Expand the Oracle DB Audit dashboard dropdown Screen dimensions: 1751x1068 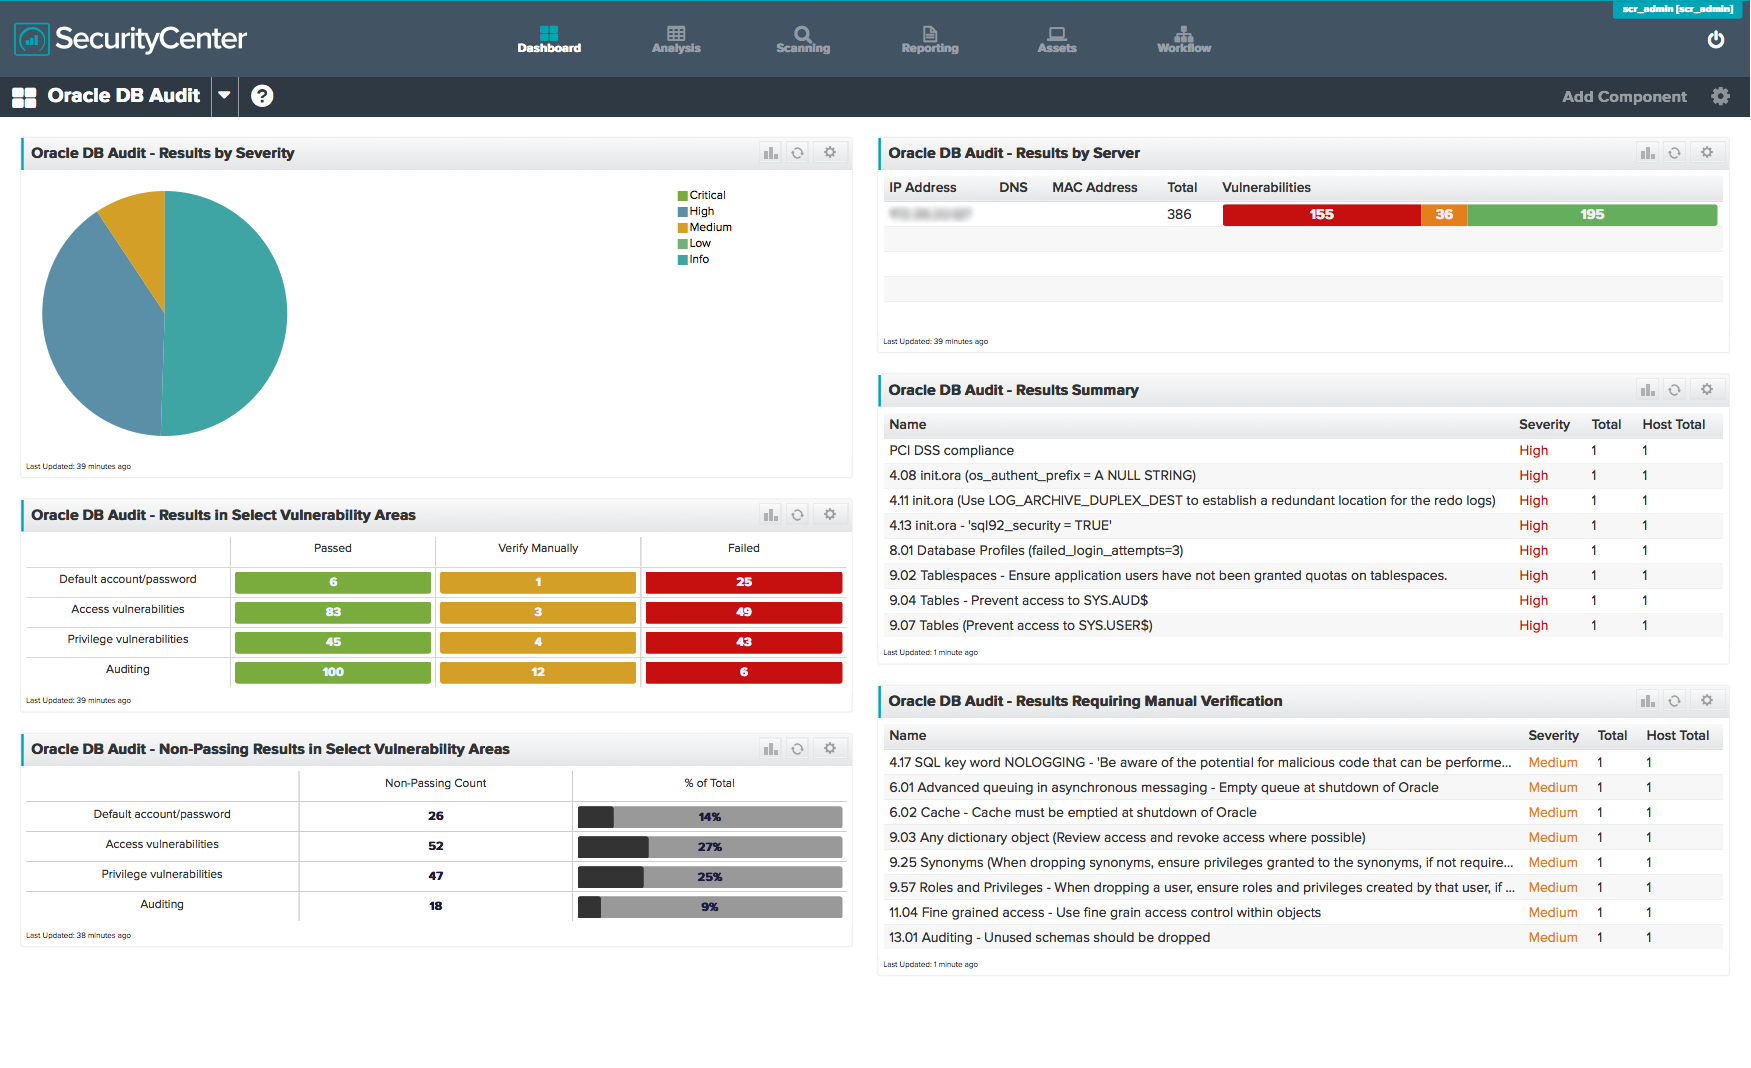tap(225, 96)
